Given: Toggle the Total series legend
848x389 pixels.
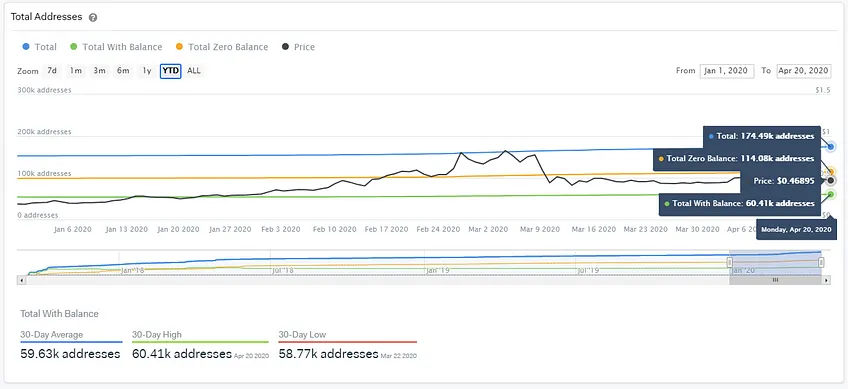Looking at the screenshot, I should (x=39, y=47).
